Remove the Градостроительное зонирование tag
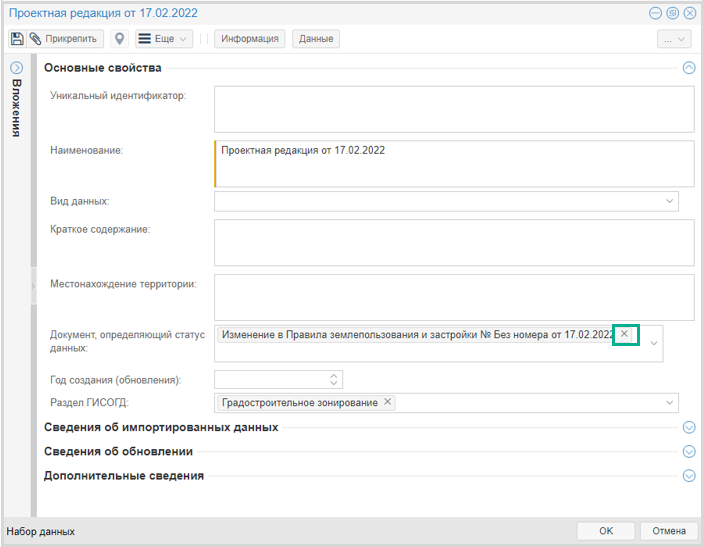Image resolution: width=704 pixels, height=547 pixels. [x=387, y=402]
